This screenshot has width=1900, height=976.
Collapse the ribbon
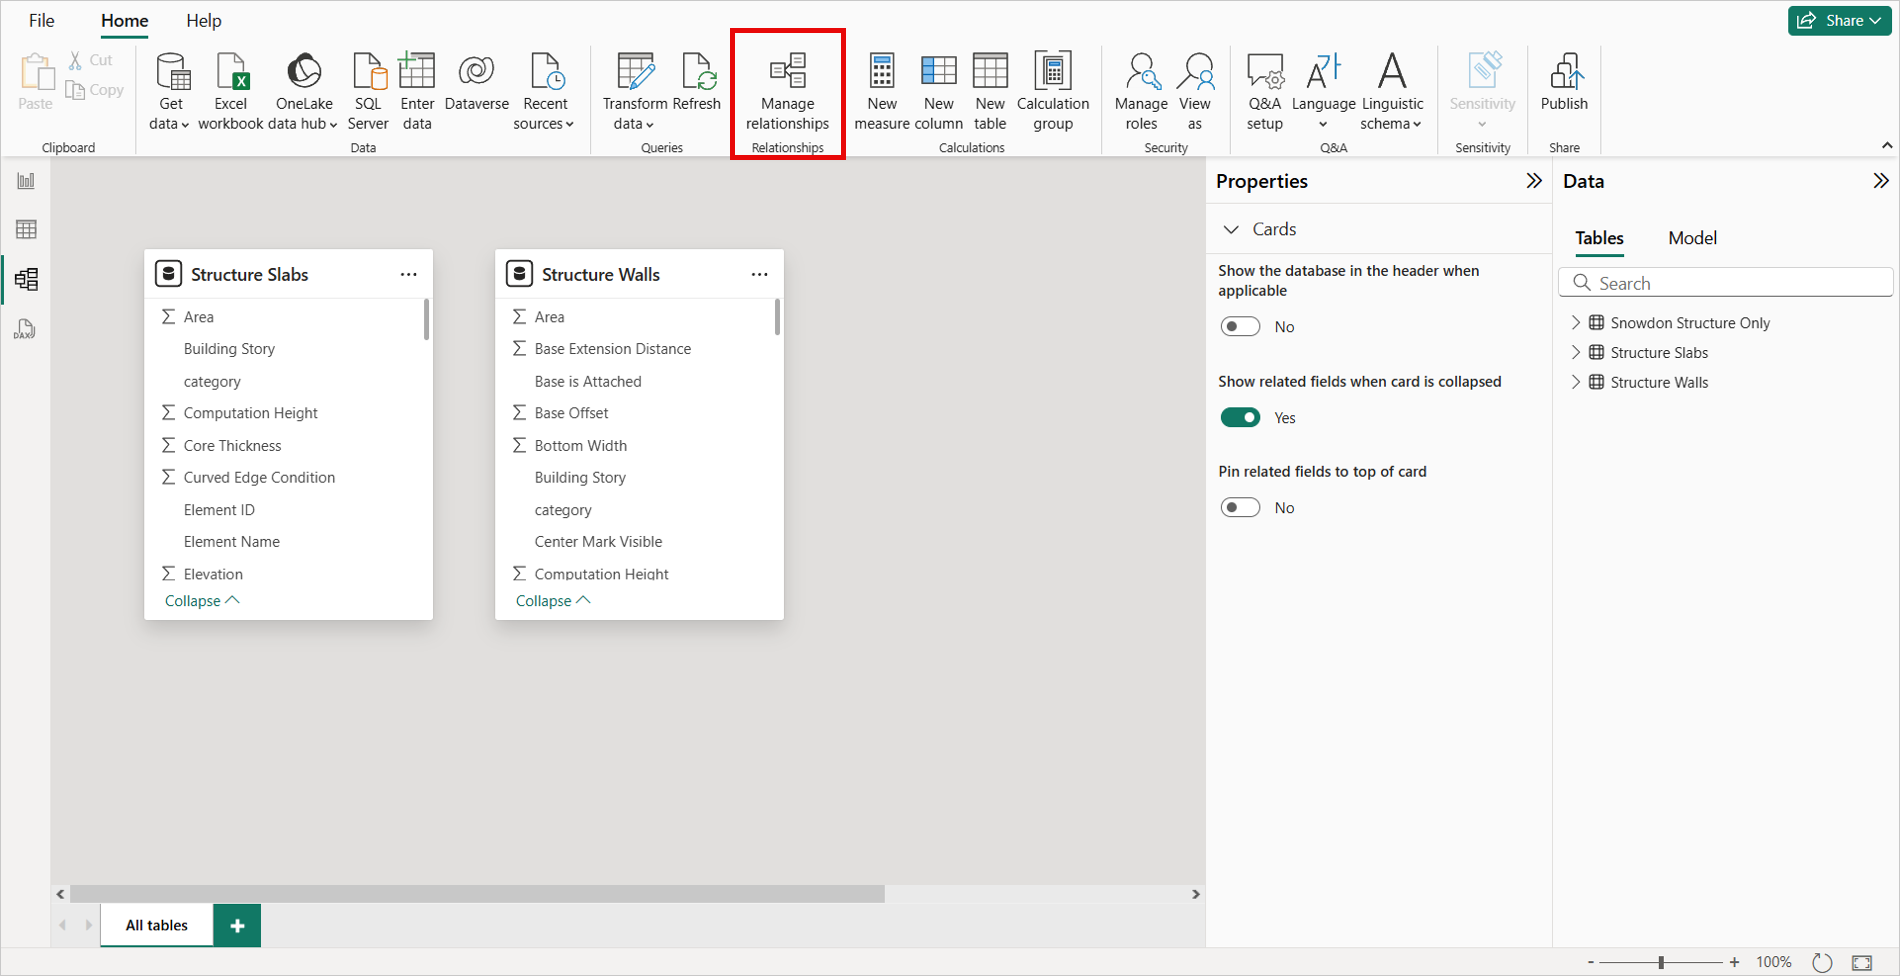1887,146
